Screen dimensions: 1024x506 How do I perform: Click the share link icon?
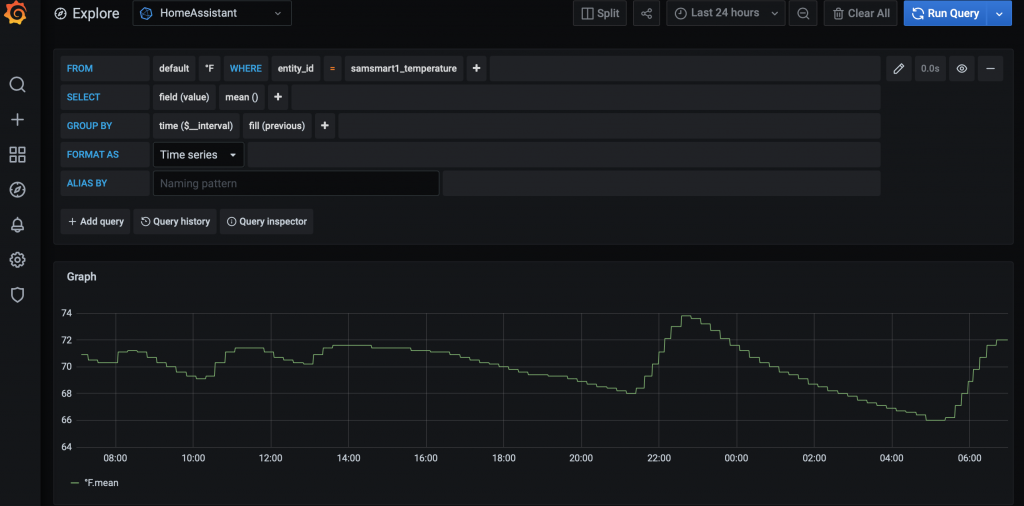coord(647,13)
